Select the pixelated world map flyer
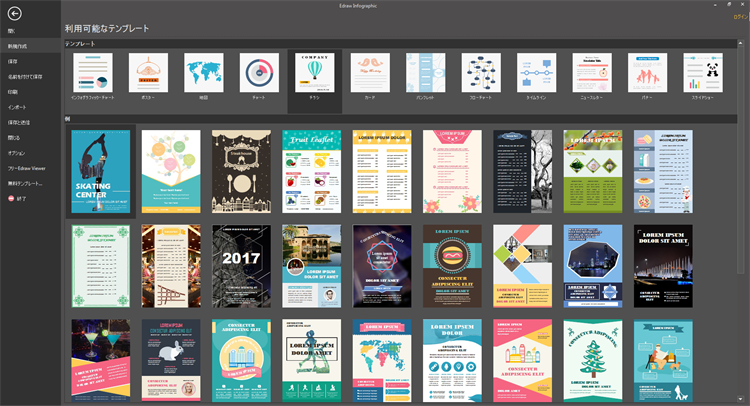Screen dimensions: 750x406 click(x=382, y=361)
